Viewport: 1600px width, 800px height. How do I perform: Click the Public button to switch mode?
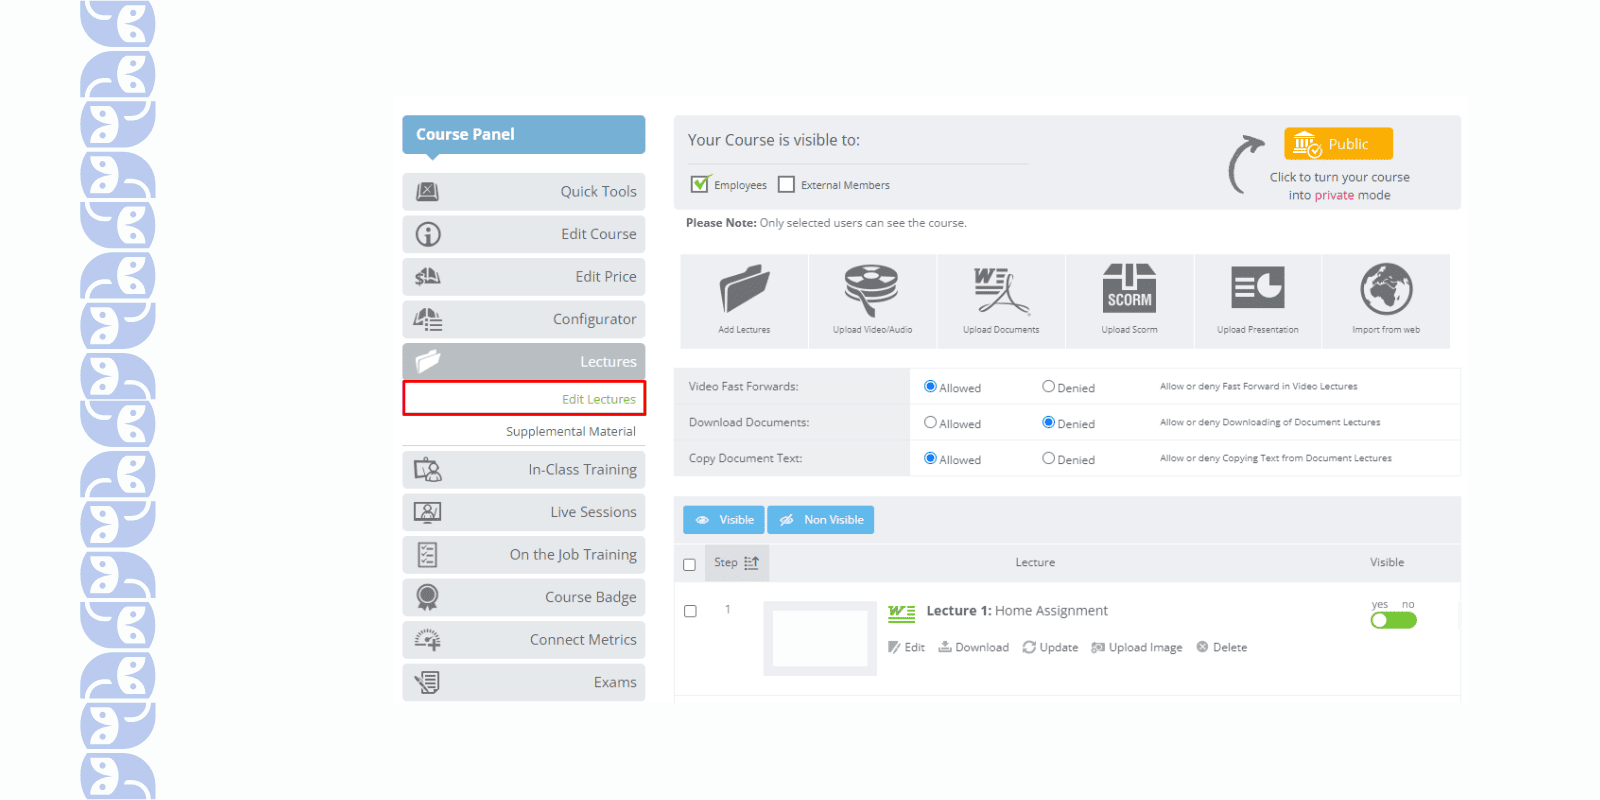[1338, 144]
